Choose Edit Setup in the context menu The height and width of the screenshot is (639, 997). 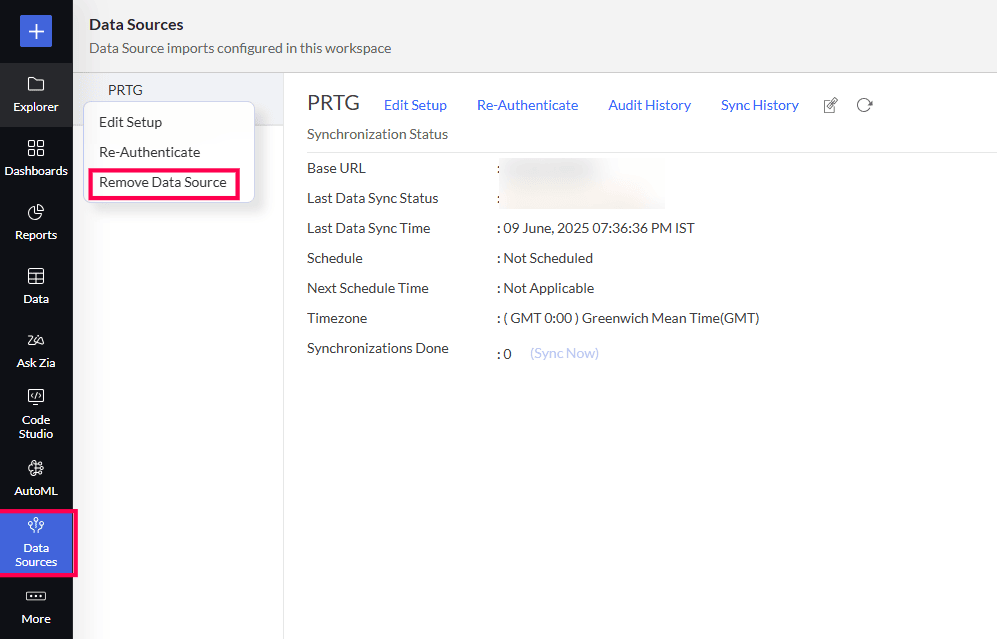[130, 122]
